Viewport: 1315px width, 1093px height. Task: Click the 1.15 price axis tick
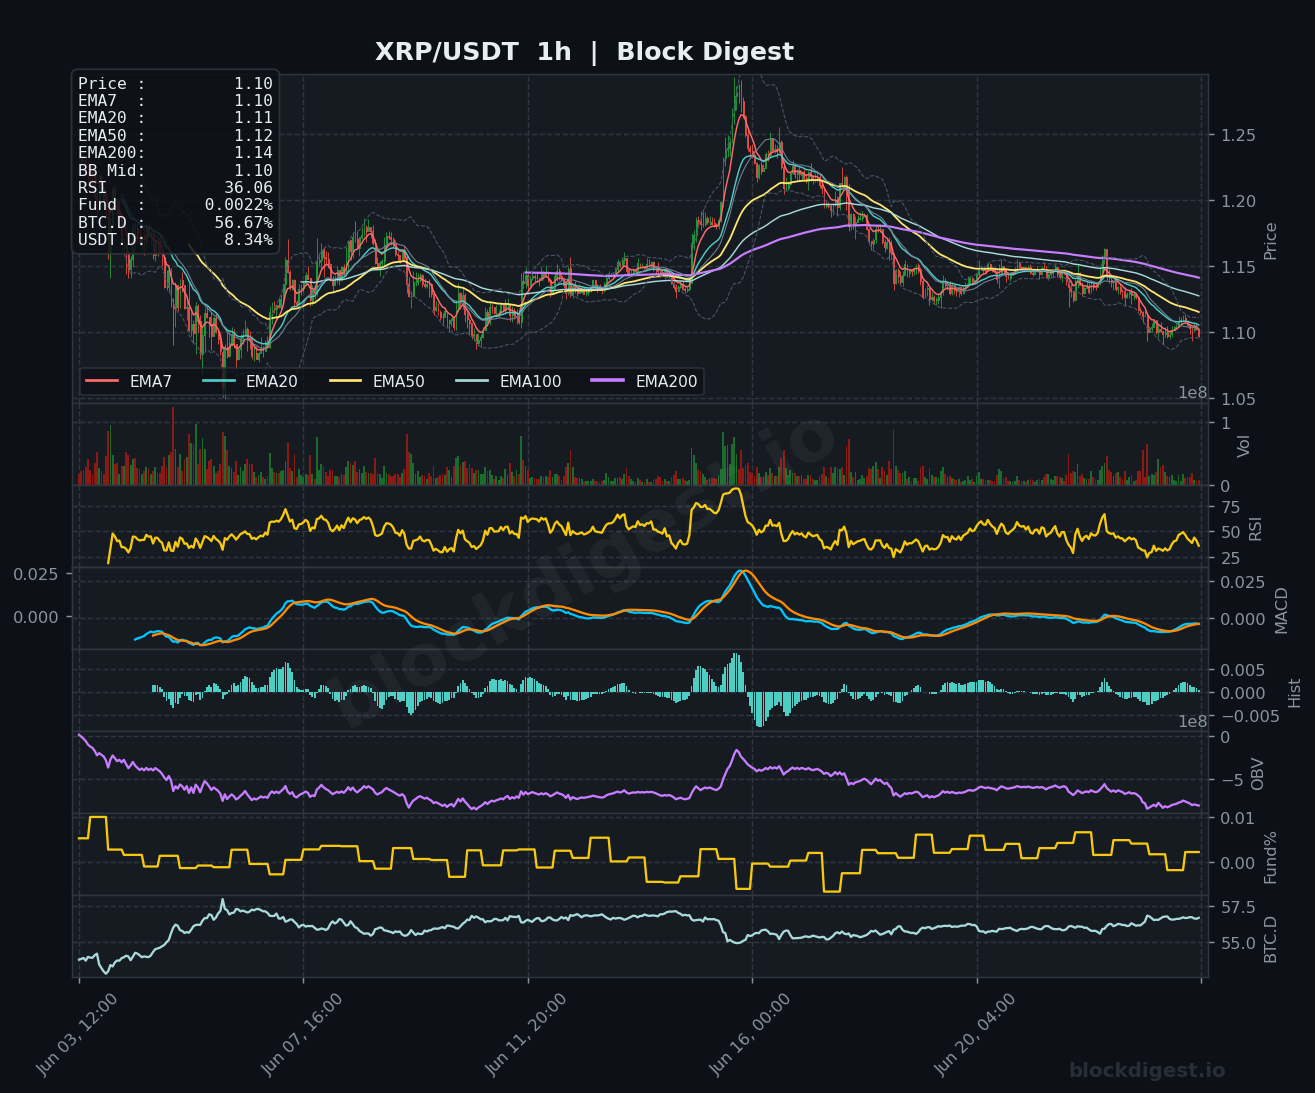pos(1238,267)
